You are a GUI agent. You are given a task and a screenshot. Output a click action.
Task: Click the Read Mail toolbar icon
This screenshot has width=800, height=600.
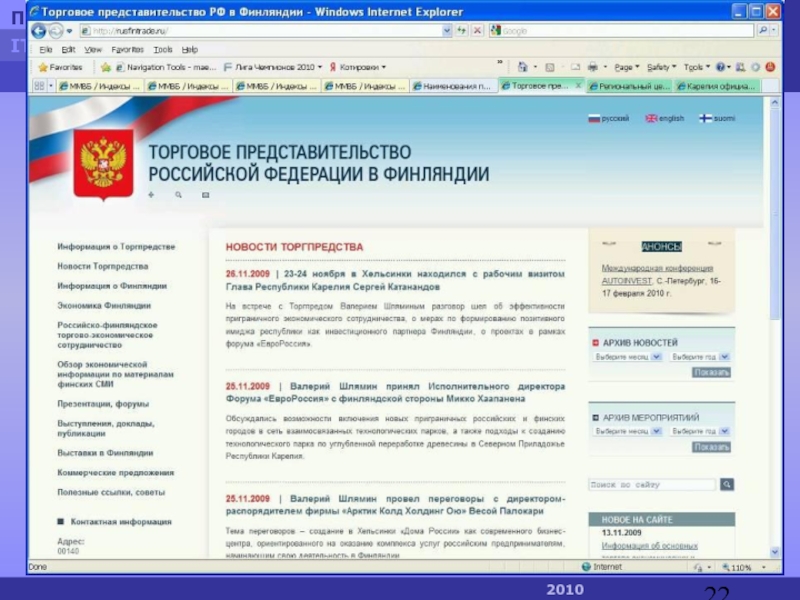point(575,67)
